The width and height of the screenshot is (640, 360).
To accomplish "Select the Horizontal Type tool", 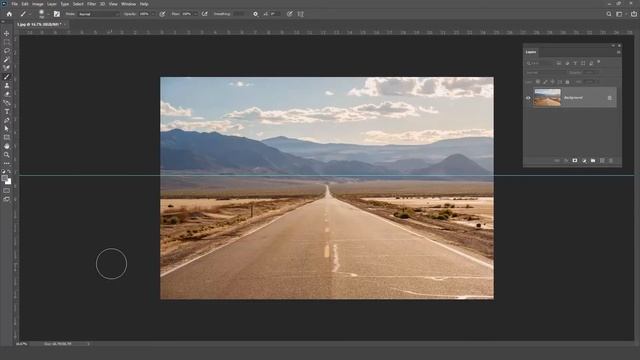I will tap(7, 111).
